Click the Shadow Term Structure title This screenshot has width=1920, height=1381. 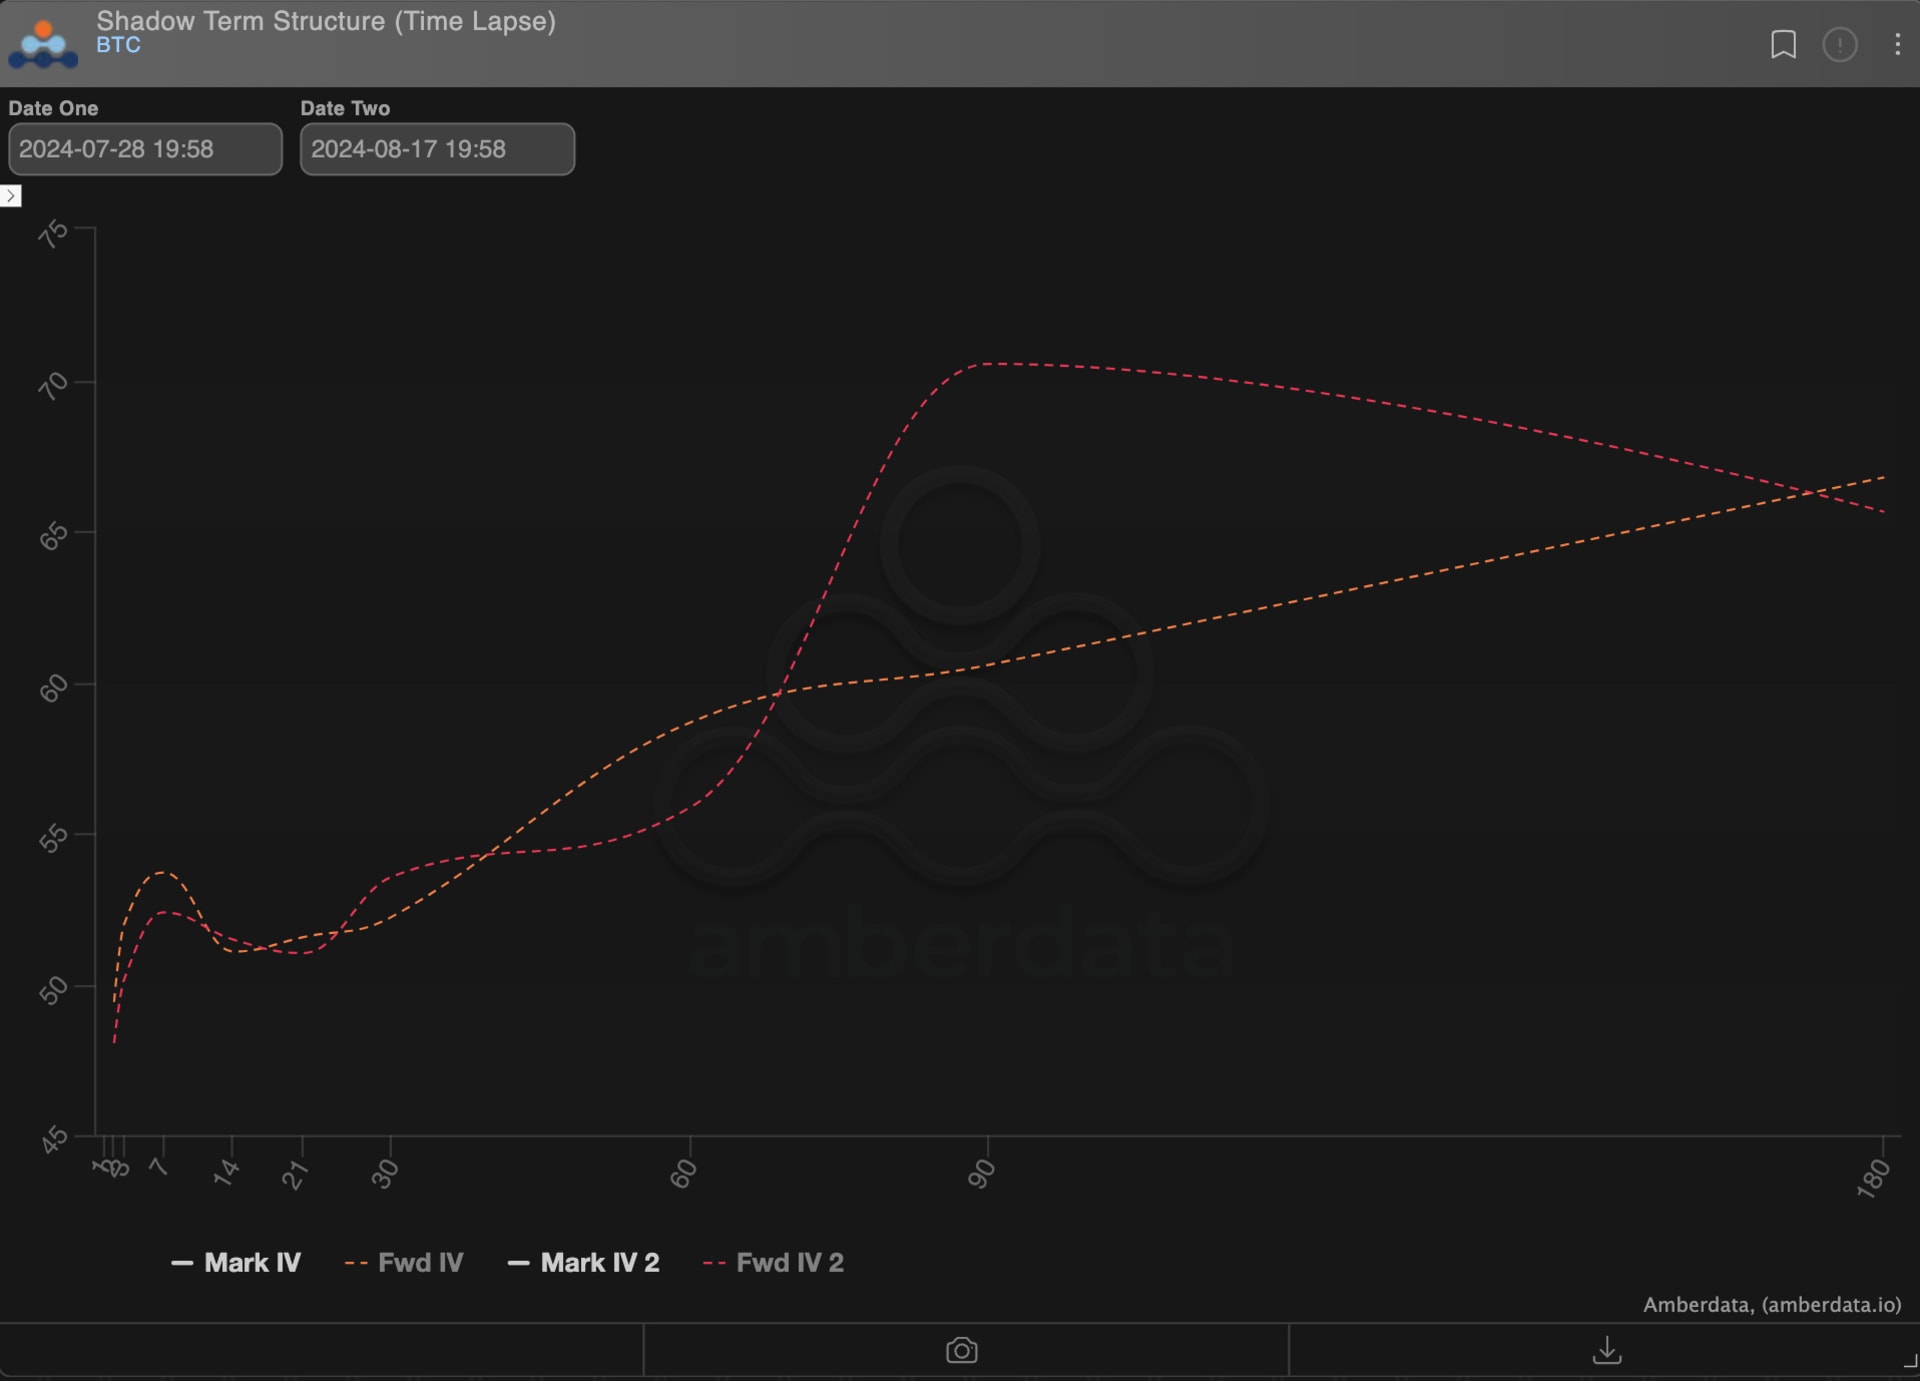pos(326,21)
